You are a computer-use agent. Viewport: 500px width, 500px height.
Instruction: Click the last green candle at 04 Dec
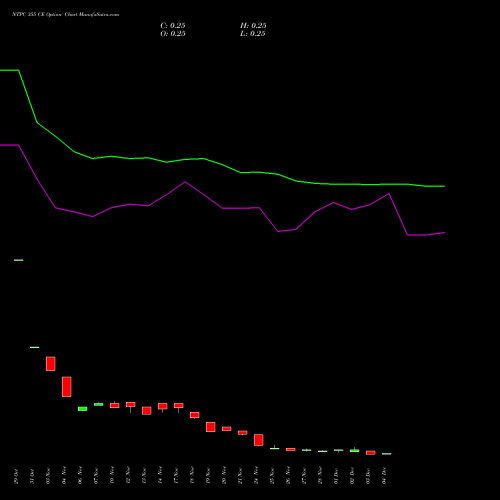coord(387,454)
